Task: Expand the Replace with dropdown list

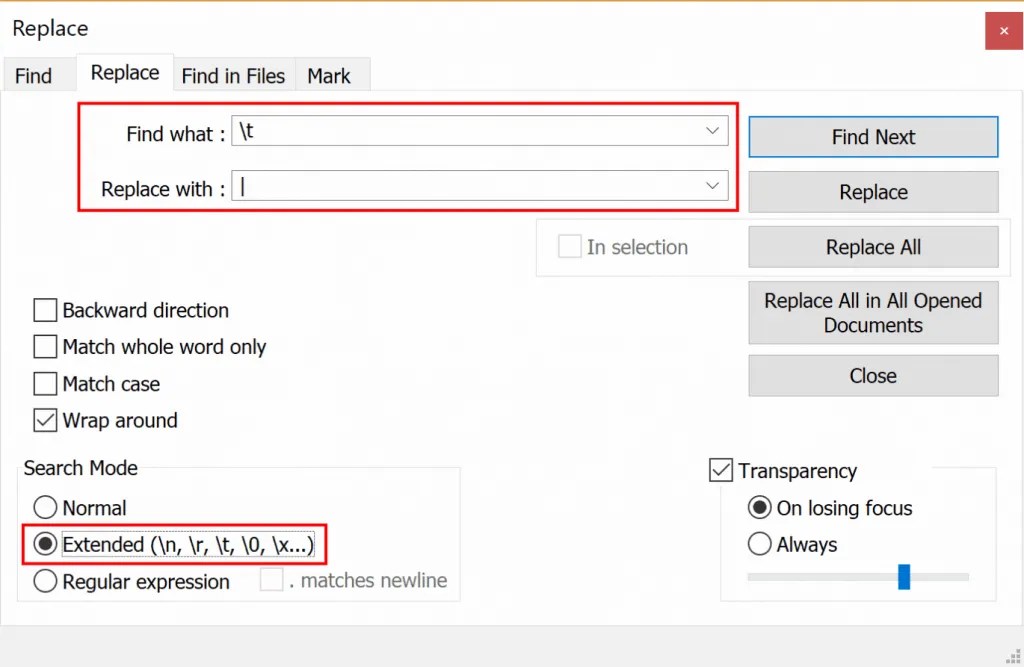Action: [x=711, y=185]
